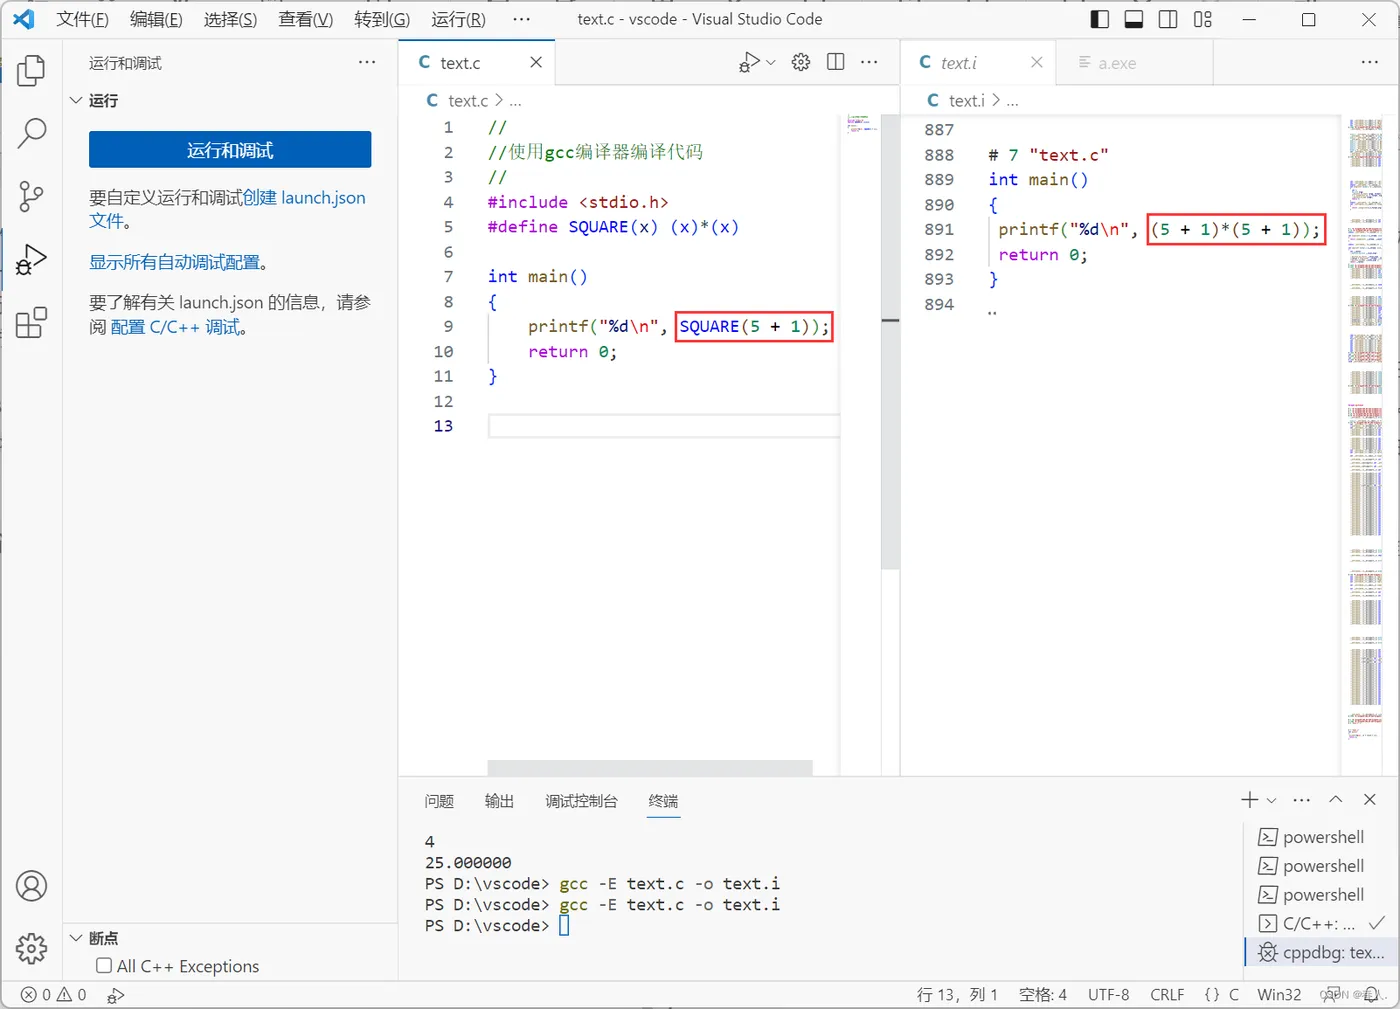Open the 编辑(E) menu
This screenshot has height=1009, width=1400.
pos(156,19)
